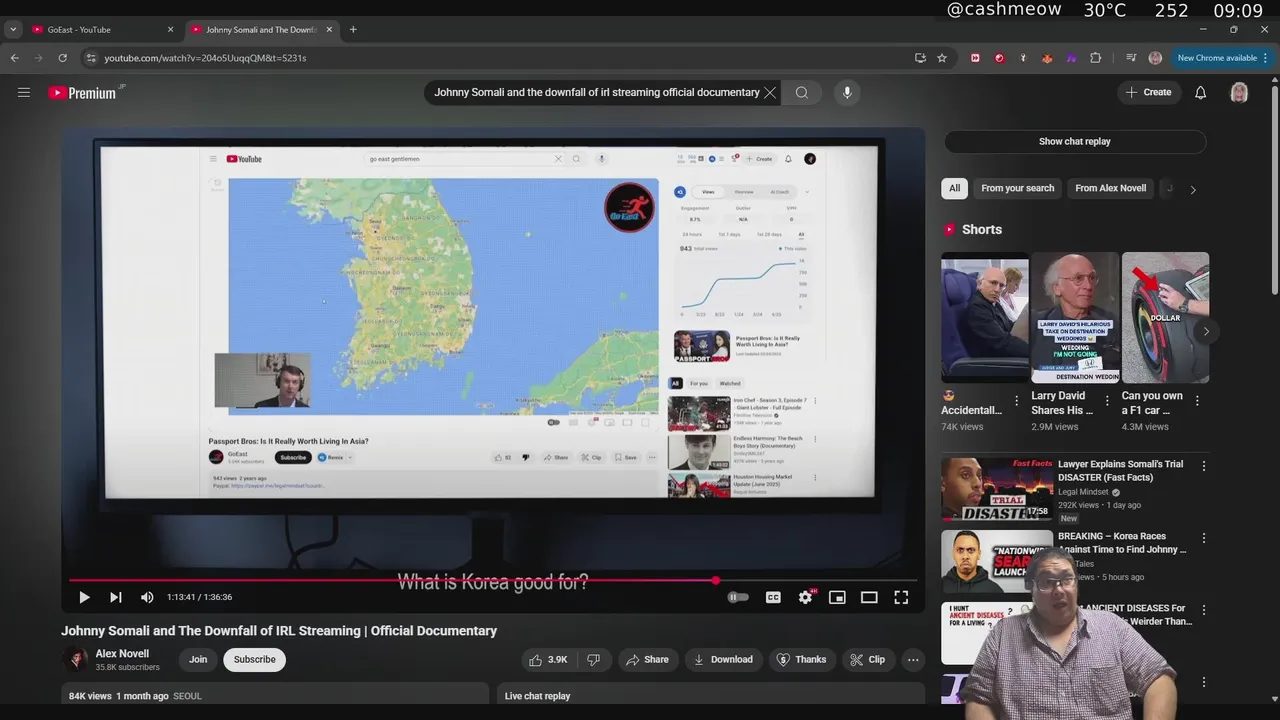Open options for the F1 car Short

click(1197, 401)
